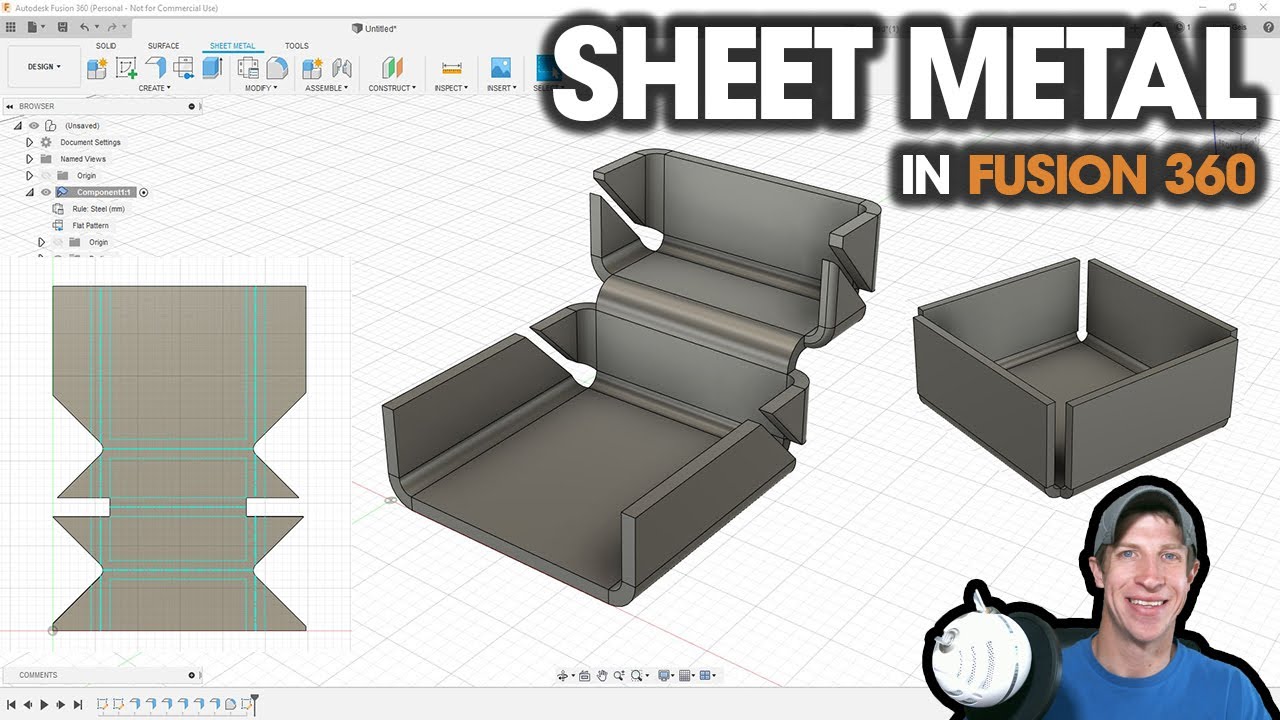Select the first sketch feature in the timeline
Viewport: 1280px width, 720px height.
102,705
